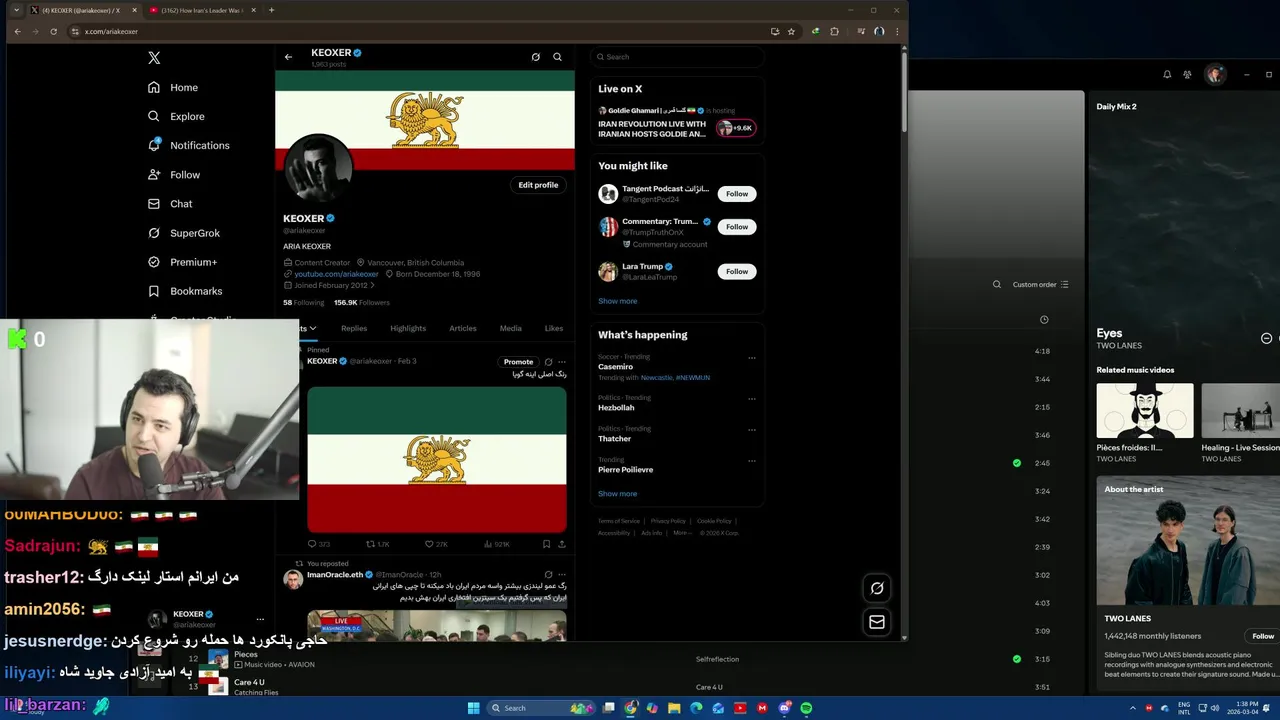Screen dimensions: 1280x720
Task: Switch to Likes tab
Action: pos(554,328)
